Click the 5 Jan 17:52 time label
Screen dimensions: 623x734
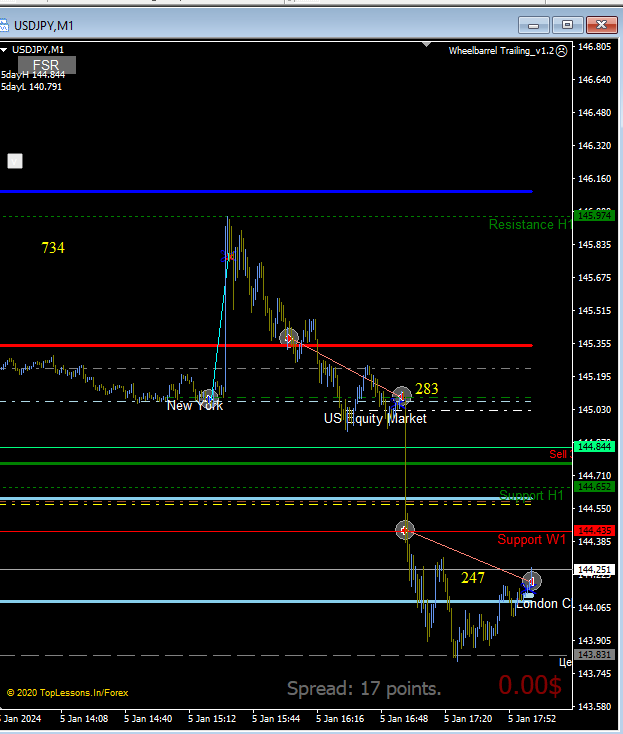(532, 719)
